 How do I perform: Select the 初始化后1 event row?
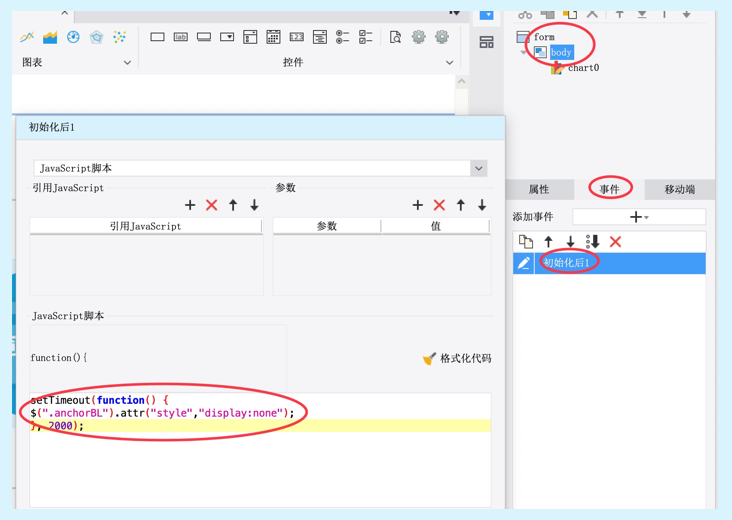point(609,263)
